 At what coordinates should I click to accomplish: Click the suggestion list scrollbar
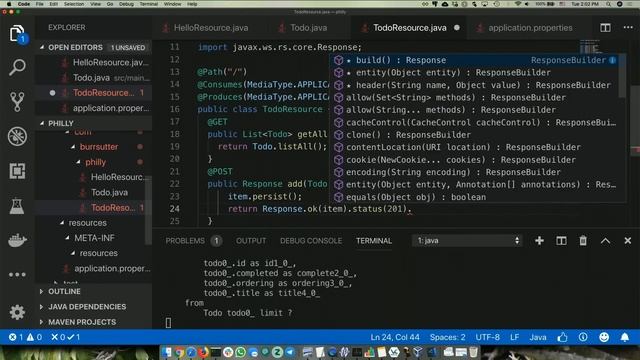pyautogui.click(x=622, y=77)
